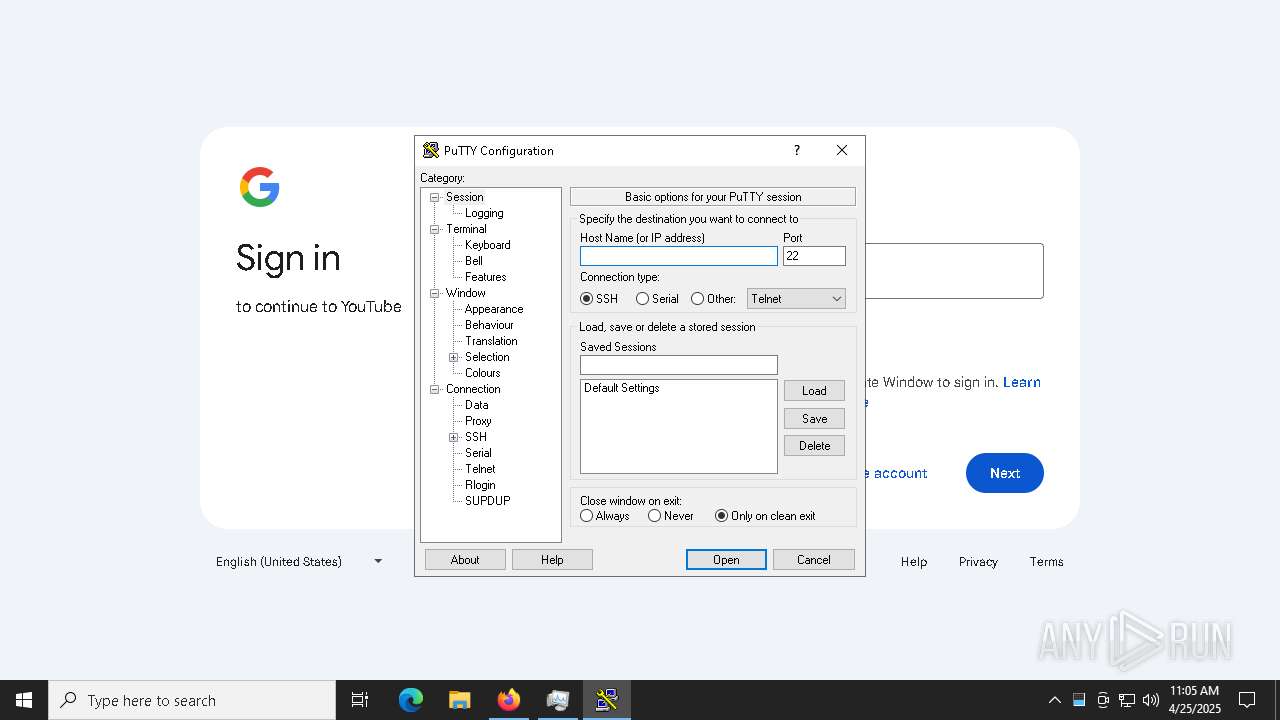Select Colours in the category tree

(x=483, y=373)
